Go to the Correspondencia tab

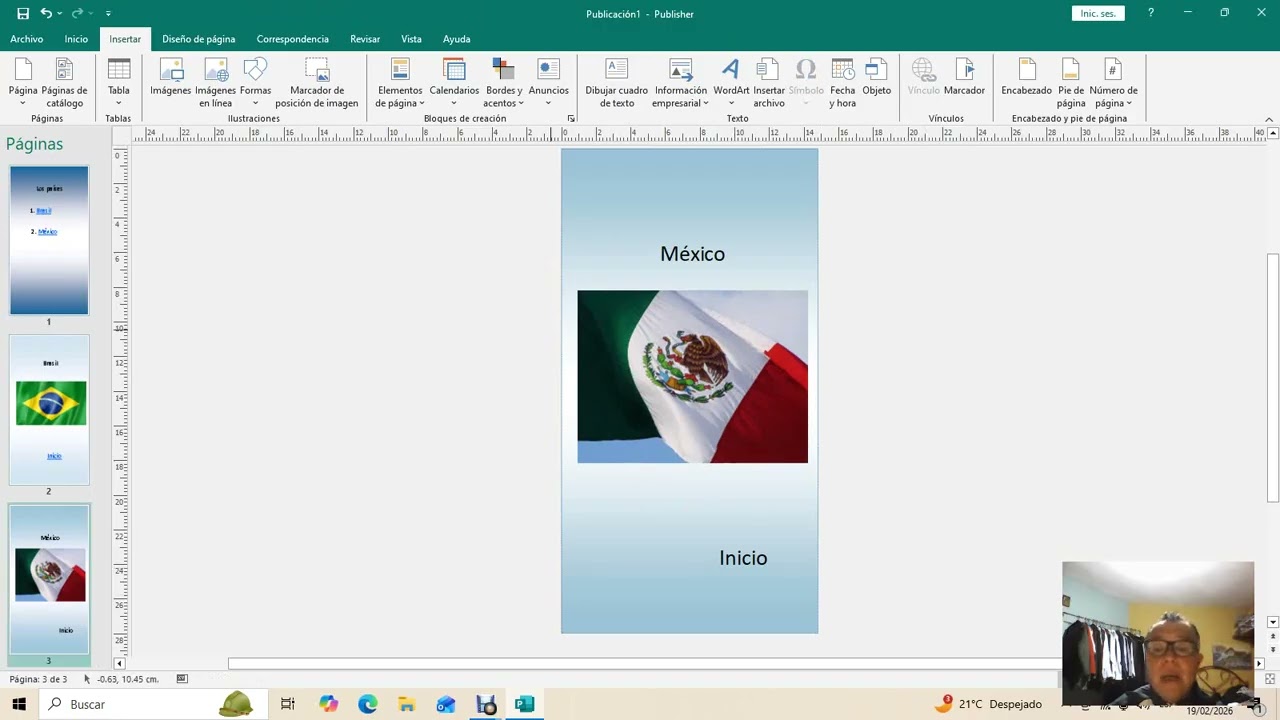click(x=292, y=39)
